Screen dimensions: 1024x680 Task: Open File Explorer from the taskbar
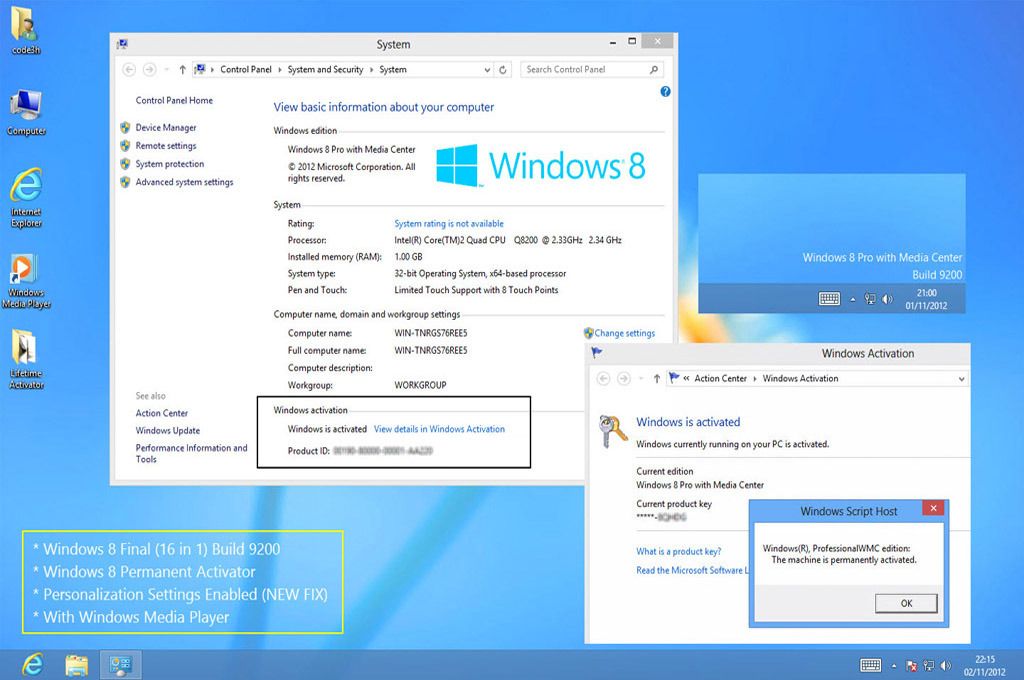pyautogui.click(x=76, y=665)
